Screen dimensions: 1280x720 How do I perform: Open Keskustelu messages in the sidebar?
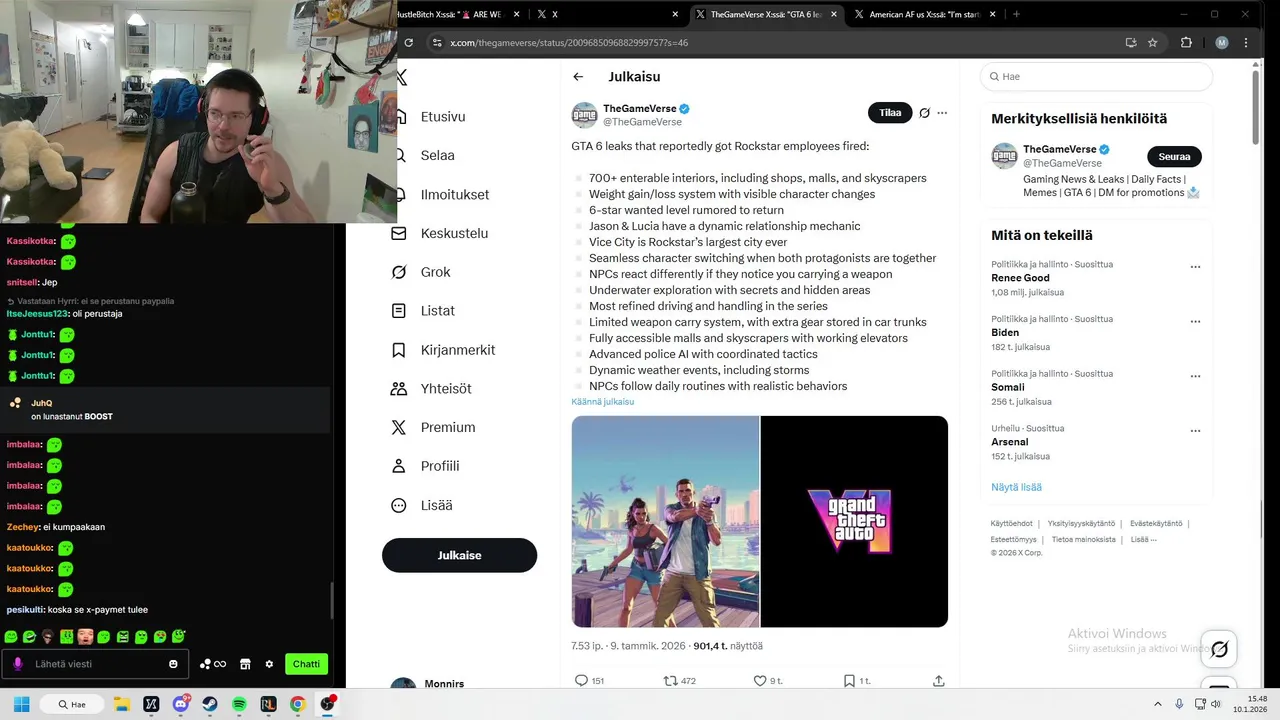(454, 233)
